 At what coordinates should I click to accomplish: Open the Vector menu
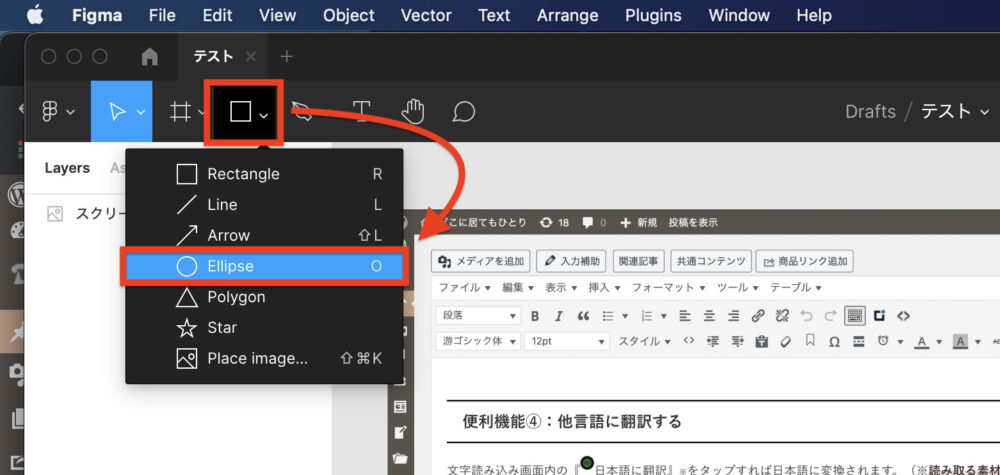coord(426,15)
